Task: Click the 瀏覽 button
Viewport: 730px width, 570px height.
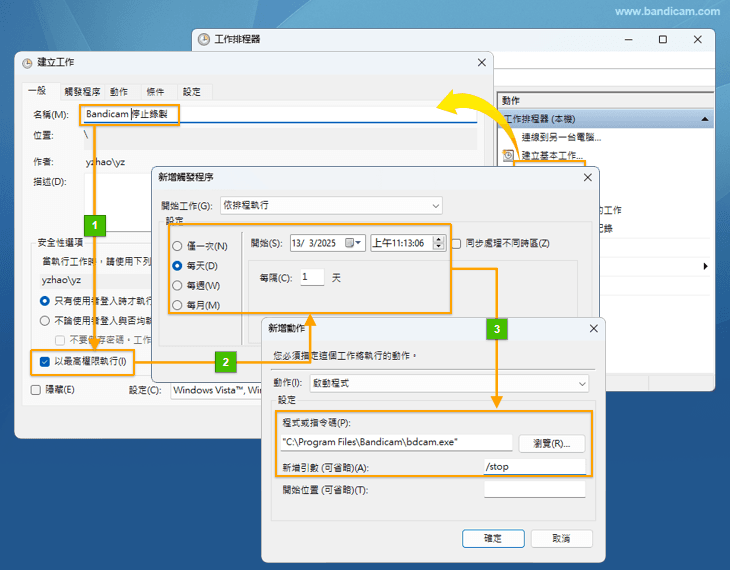Action: tap(552, 443)
